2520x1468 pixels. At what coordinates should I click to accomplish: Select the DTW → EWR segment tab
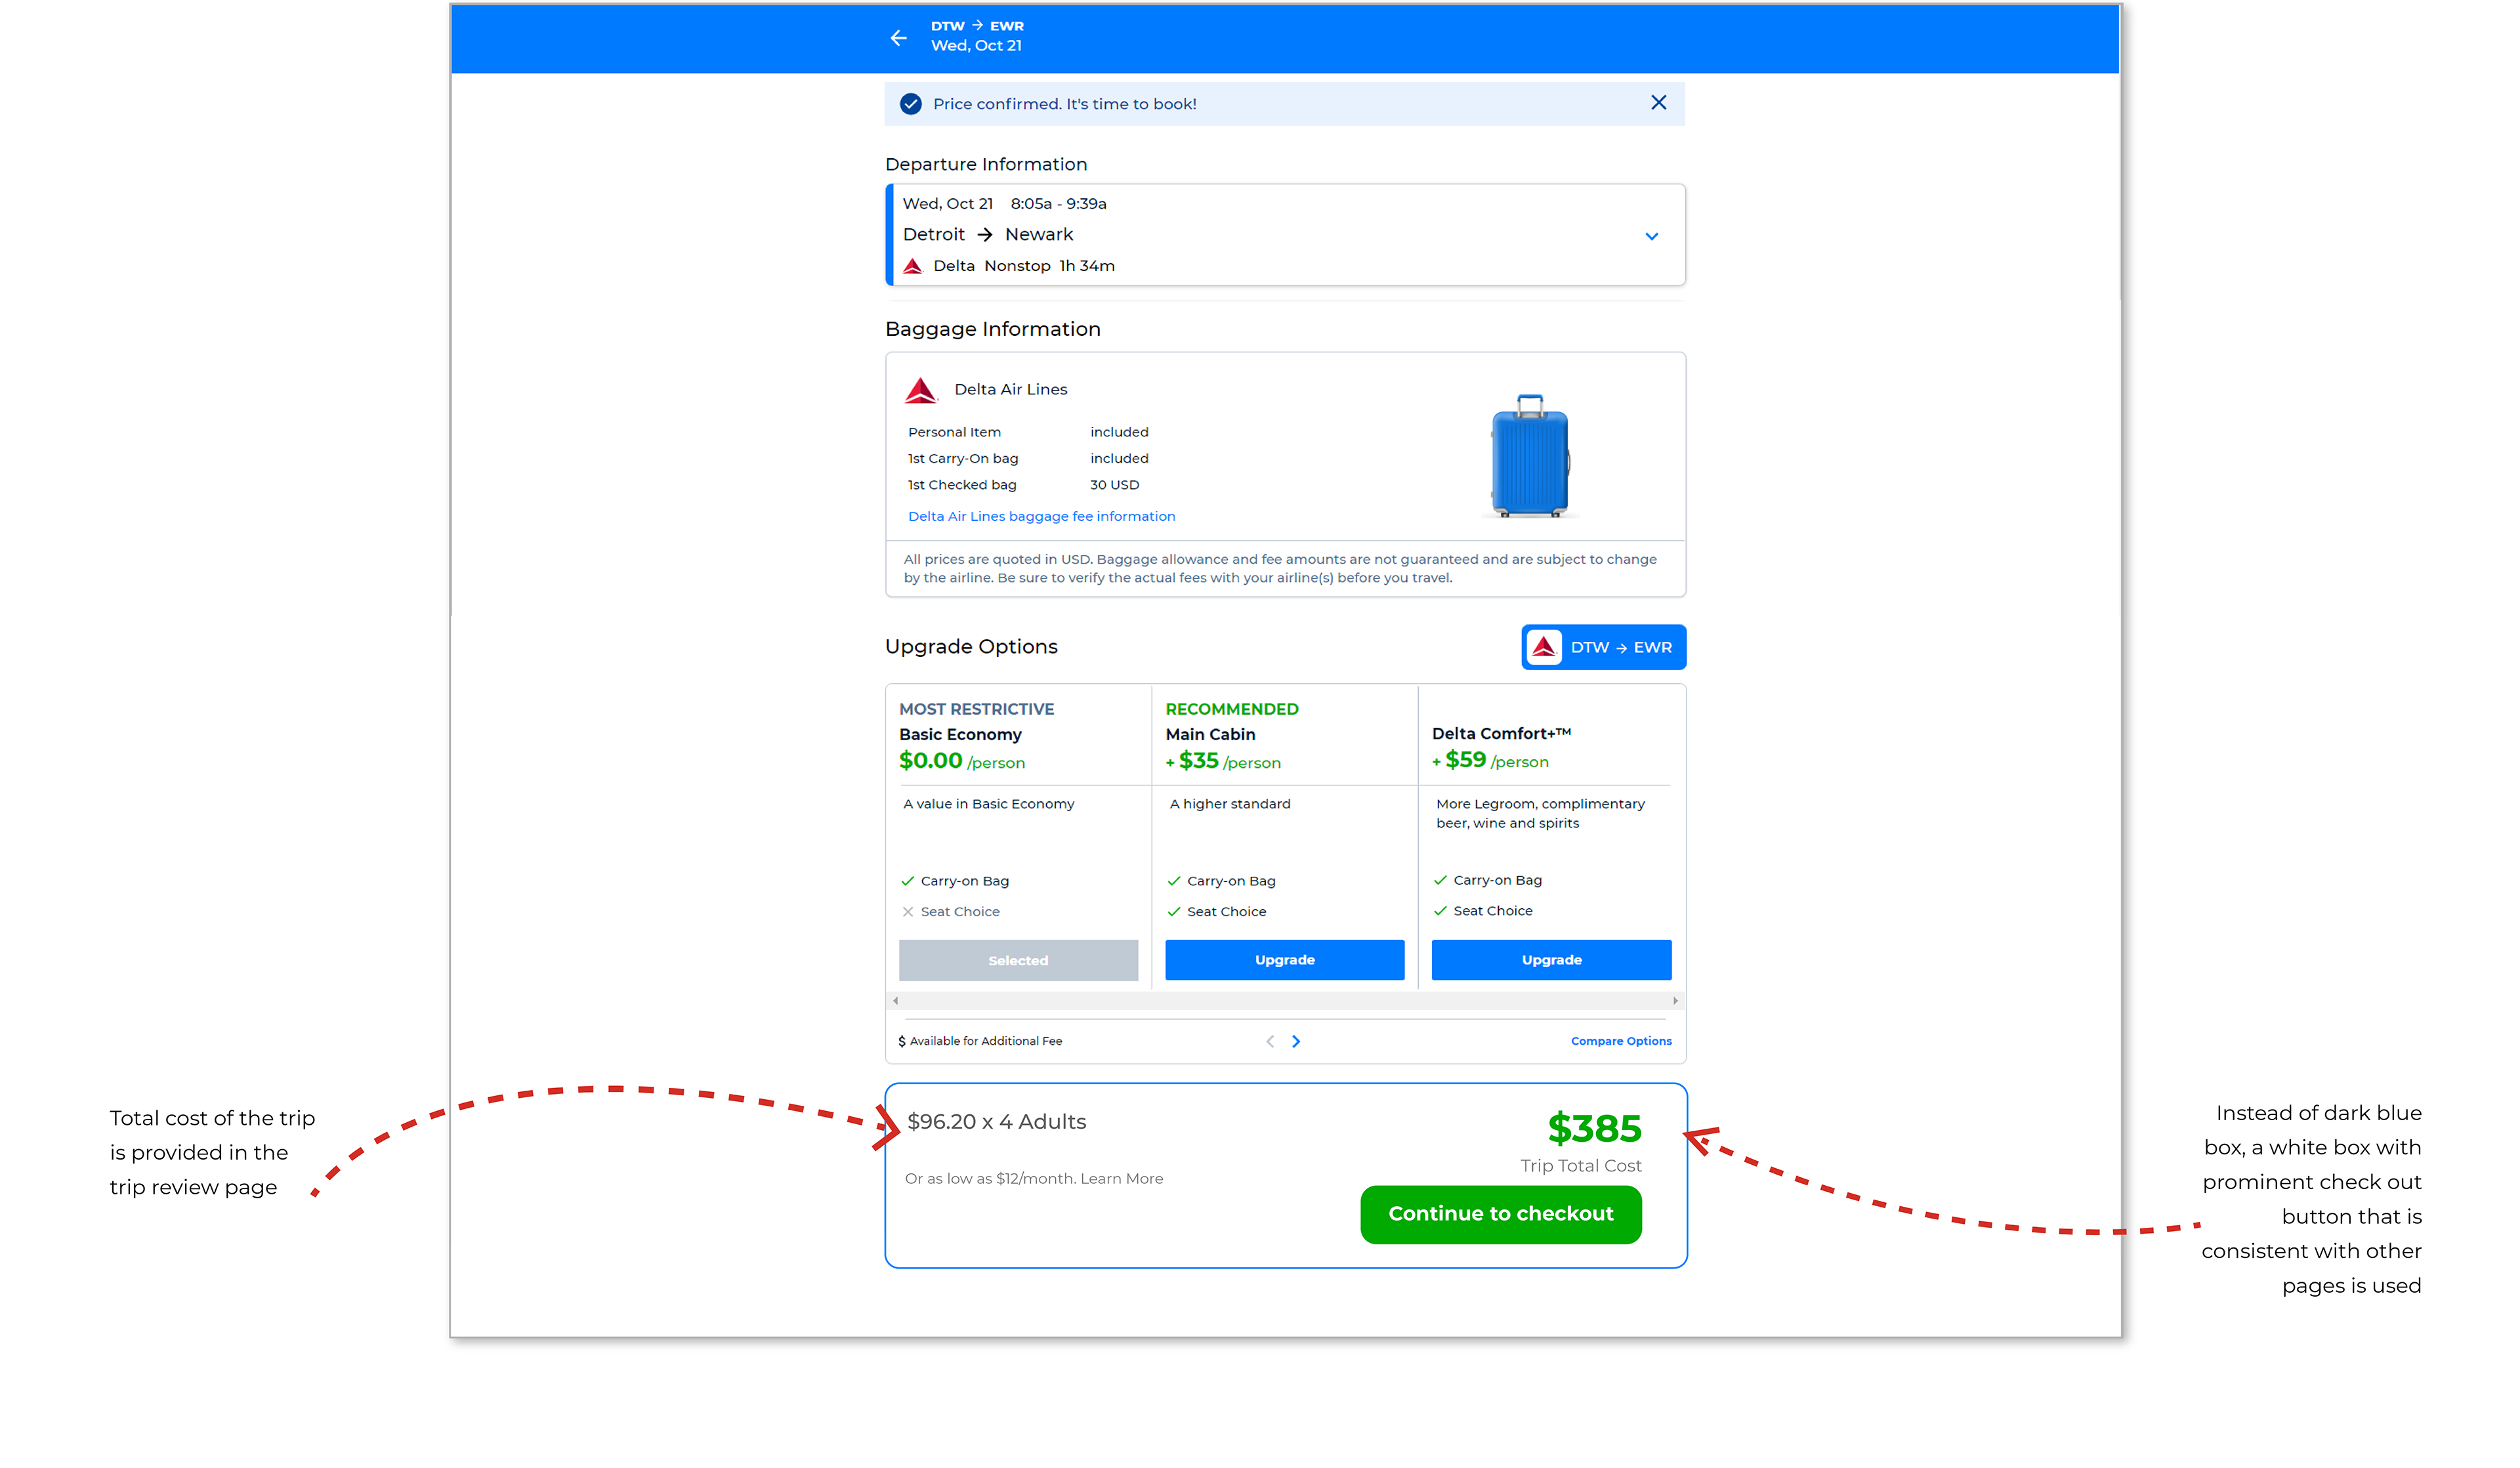tap(1603, 647)
